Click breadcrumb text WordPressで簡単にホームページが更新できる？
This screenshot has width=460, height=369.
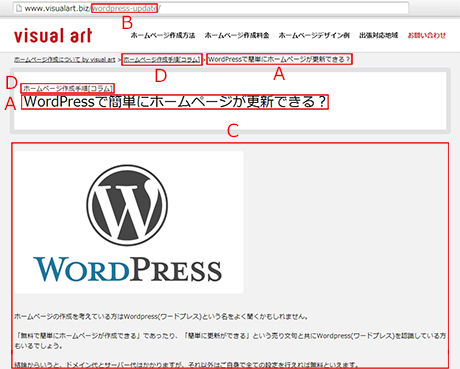coord(279,59)
